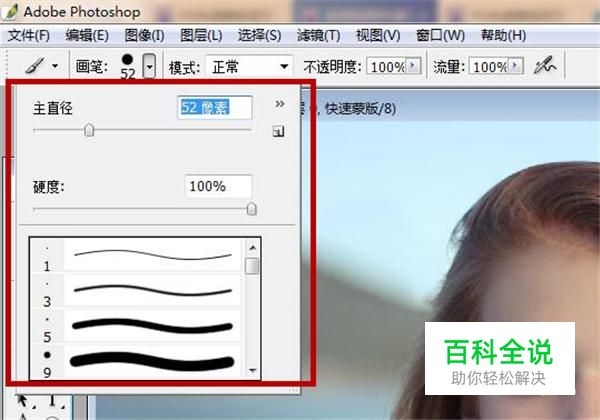The width and height of the screenshot is (600, 420).
Task: Enable the airbrush option icon
Action: click(545, 66)
